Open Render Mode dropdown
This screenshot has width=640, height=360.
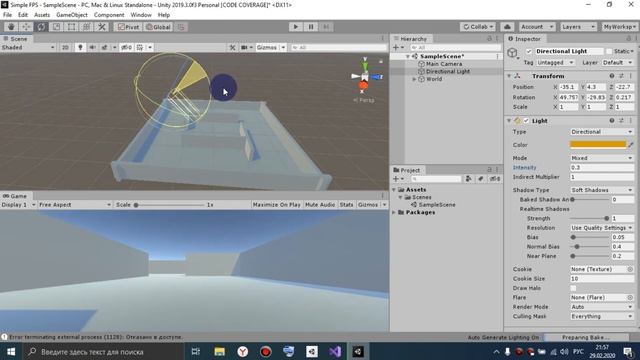tap(602, 307)
